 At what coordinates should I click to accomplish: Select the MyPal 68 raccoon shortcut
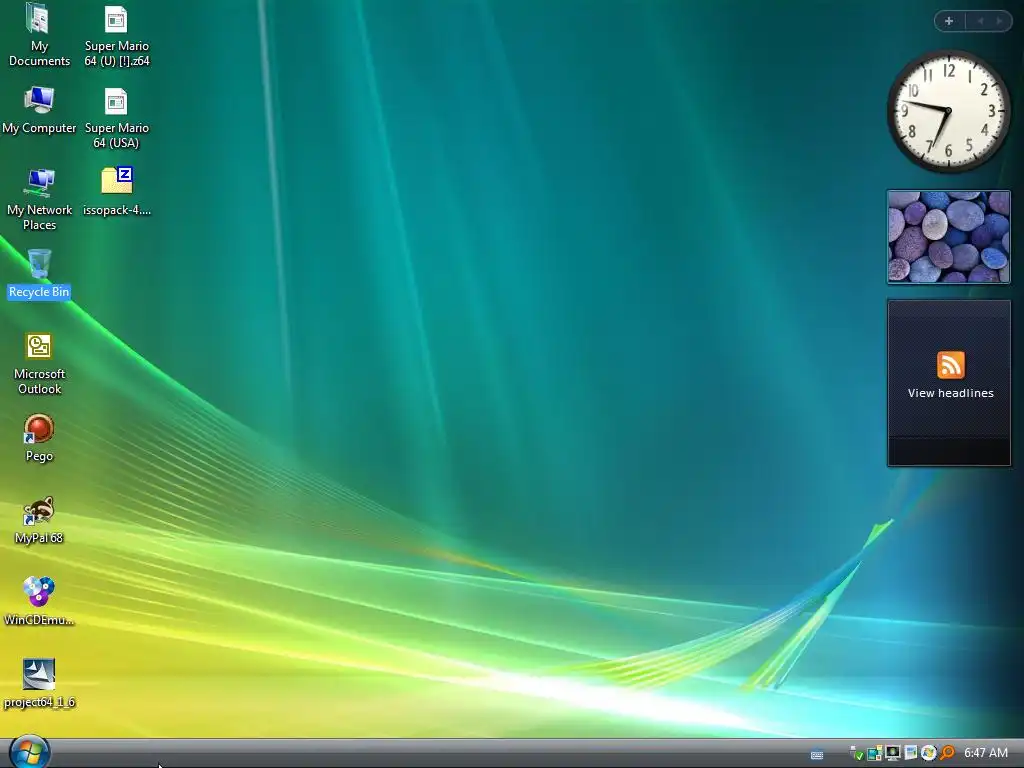pos(39,520)
